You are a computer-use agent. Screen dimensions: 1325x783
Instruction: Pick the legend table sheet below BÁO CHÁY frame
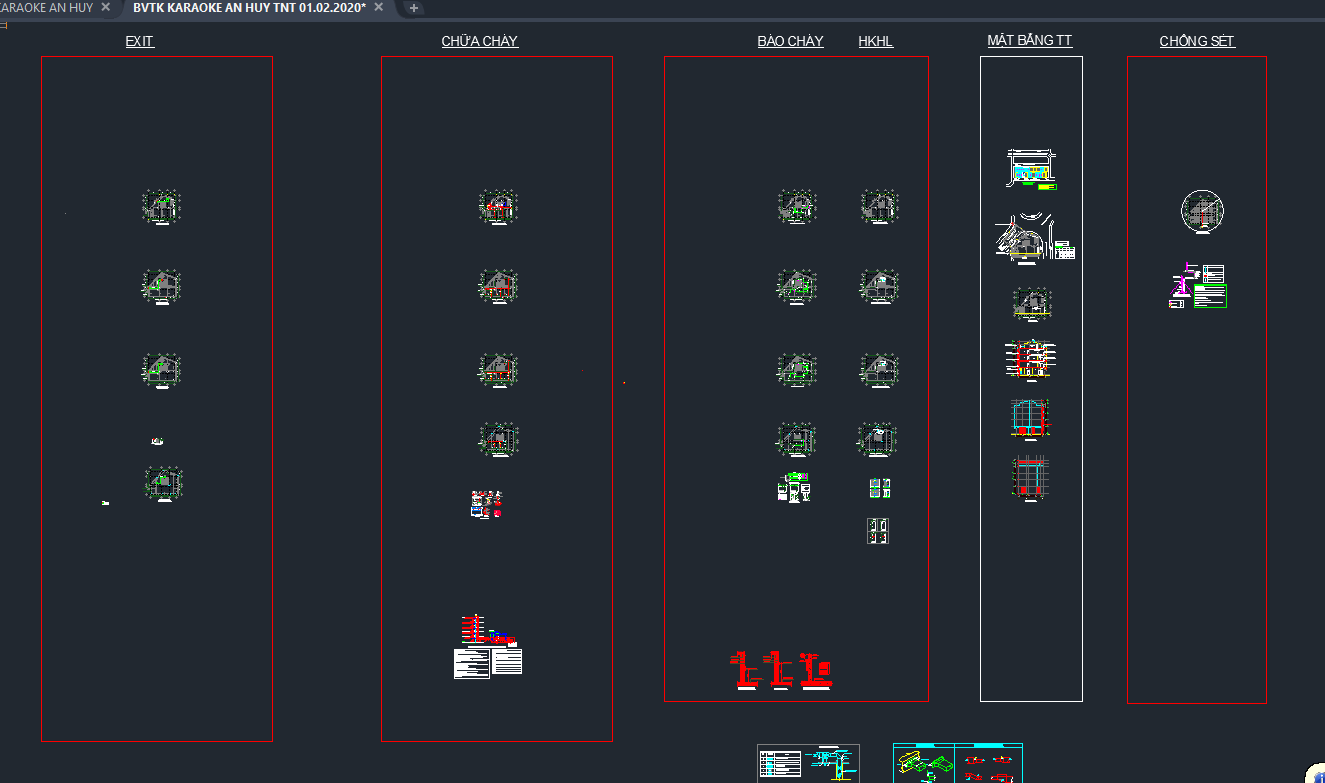click(808, 763)
